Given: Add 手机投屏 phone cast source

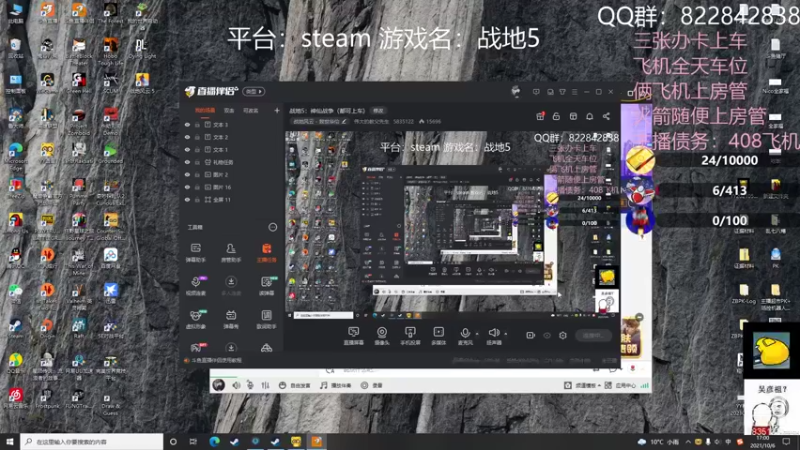Looking at the screenshot, I should [x=410, y=336].
